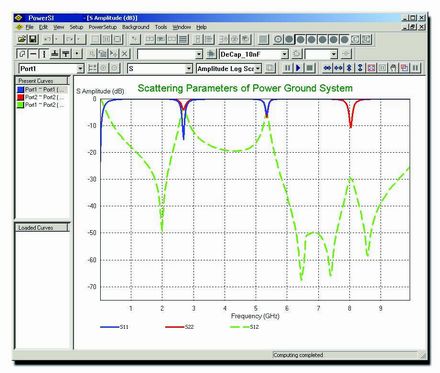Screen dimensions: 440x373
Task: Click the save floppy disk icon
Action: (x=33, y=39)
